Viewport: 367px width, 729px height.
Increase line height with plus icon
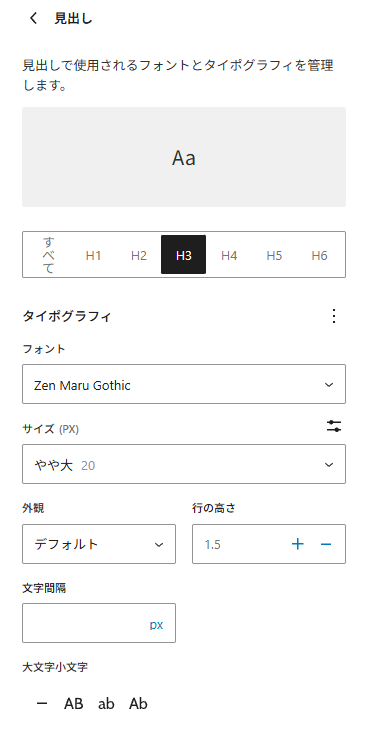(x=297, y=544)
